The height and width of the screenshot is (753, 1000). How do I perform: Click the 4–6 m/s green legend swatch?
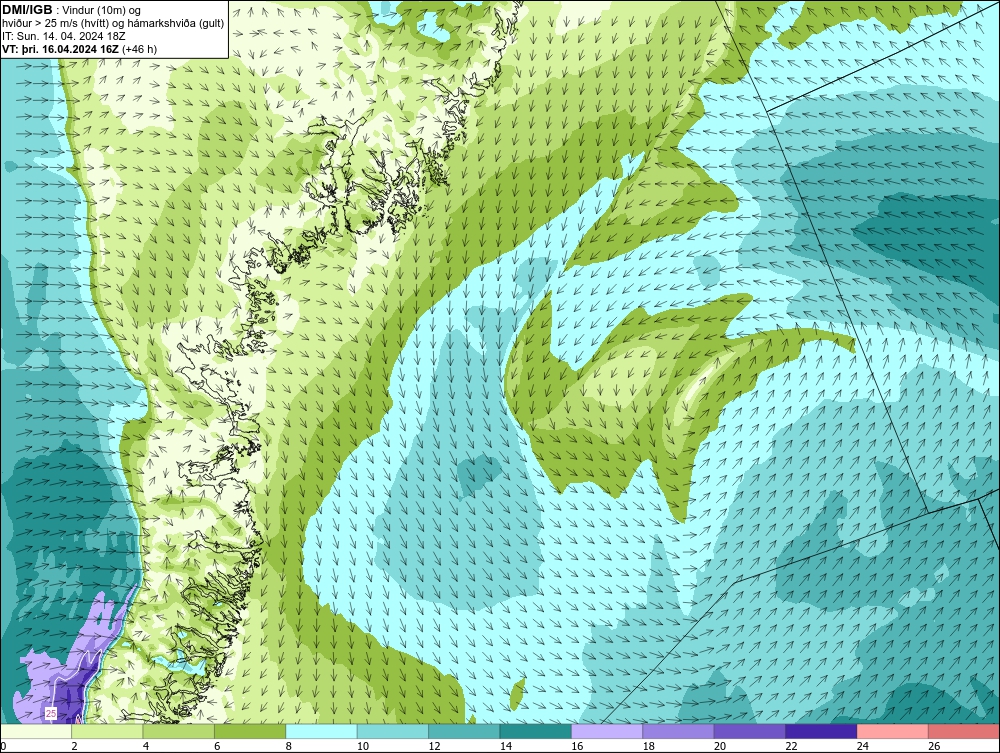pos(179,731)
